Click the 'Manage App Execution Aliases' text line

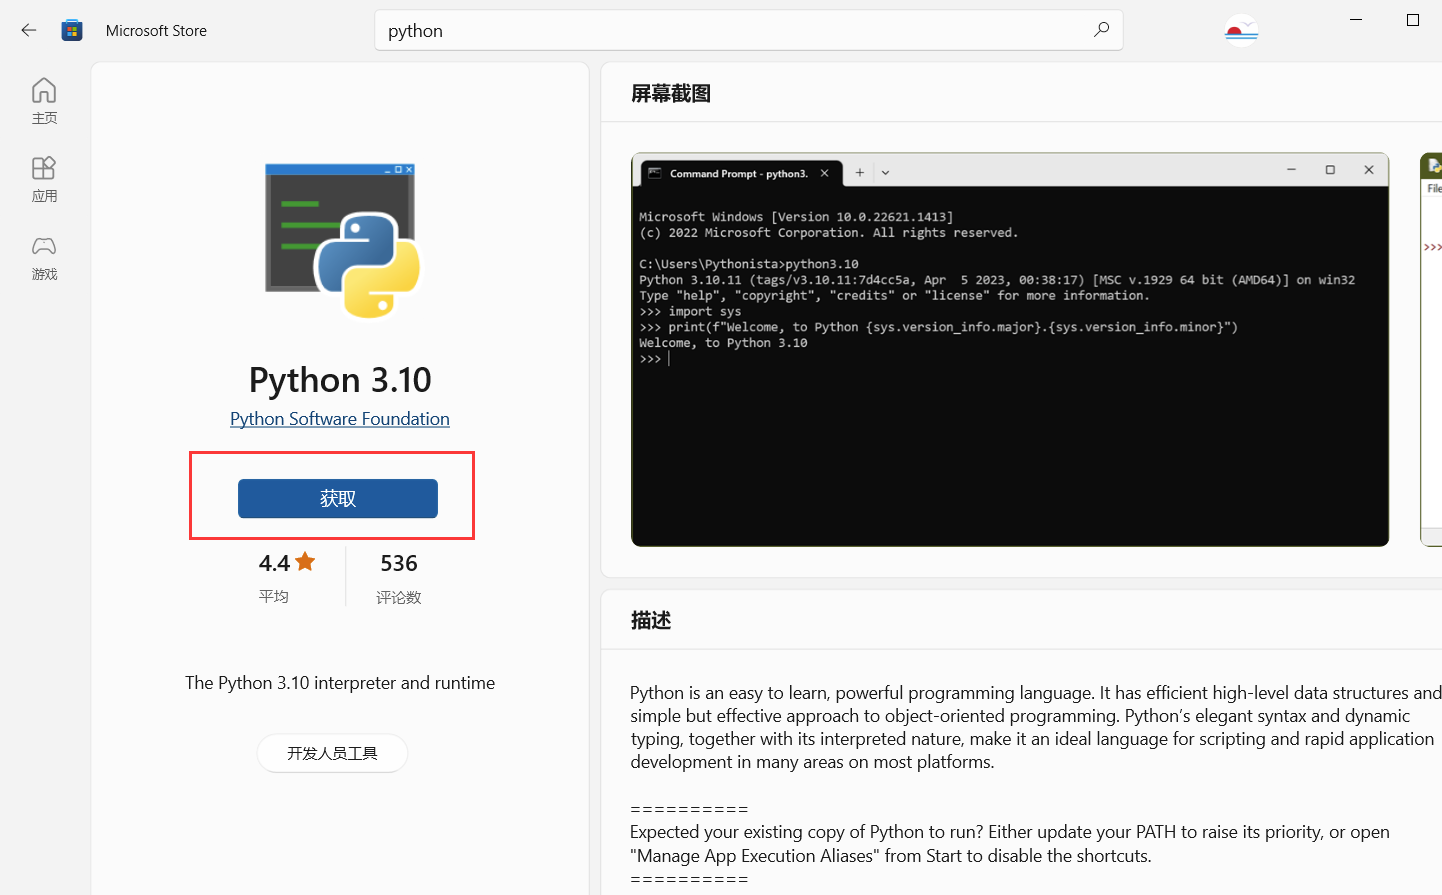tap(891, 856)
